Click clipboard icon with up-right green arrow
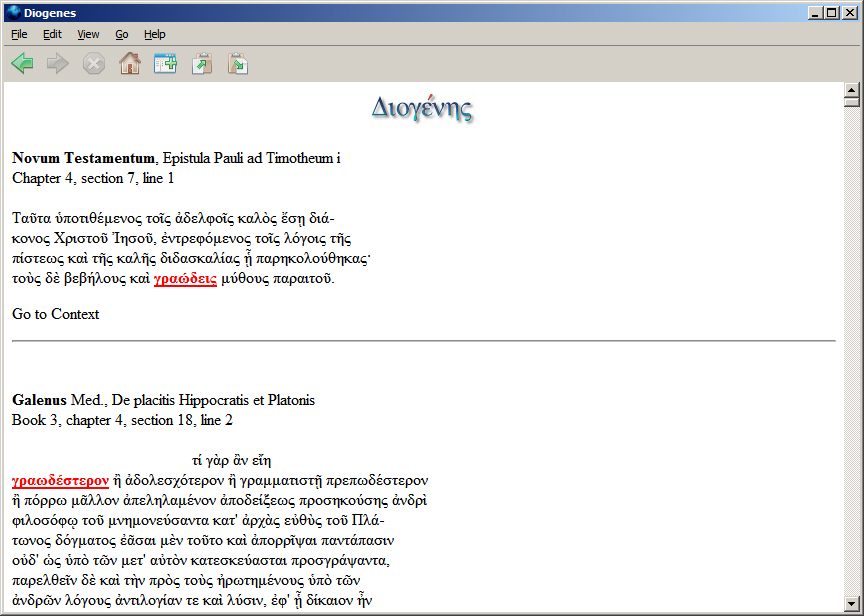Viewport: 864px width, 616px height. 202,64
